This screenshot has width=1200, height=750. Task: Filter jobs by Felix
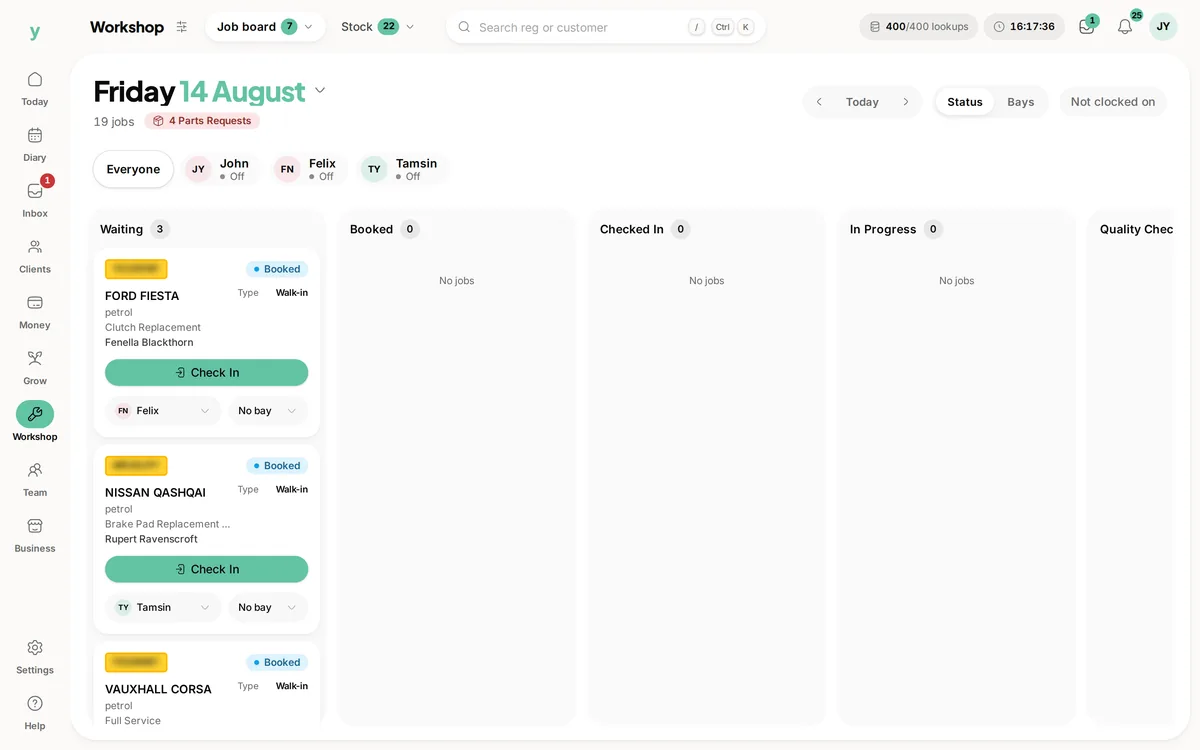pos(308,169)
